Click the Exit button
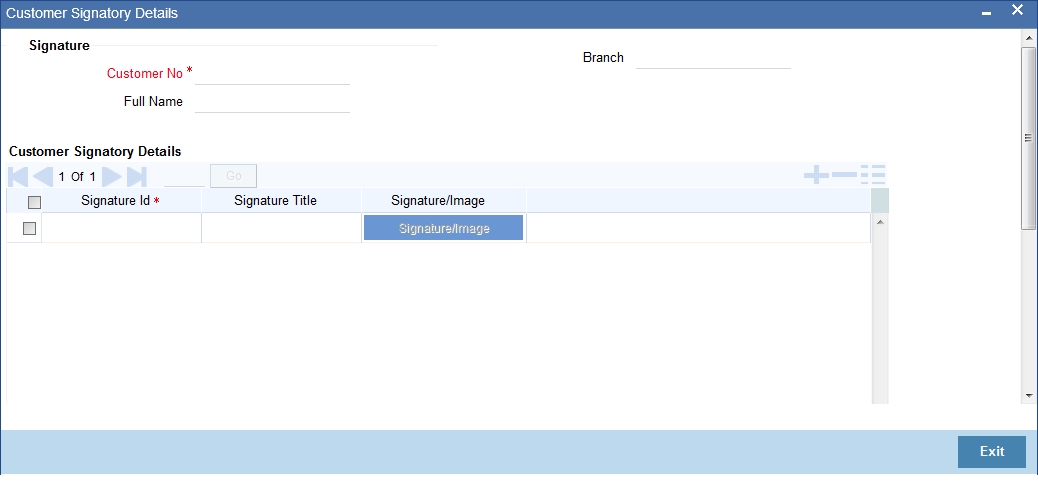This screenshot has width=1038, height=483. tap(992, 452)
